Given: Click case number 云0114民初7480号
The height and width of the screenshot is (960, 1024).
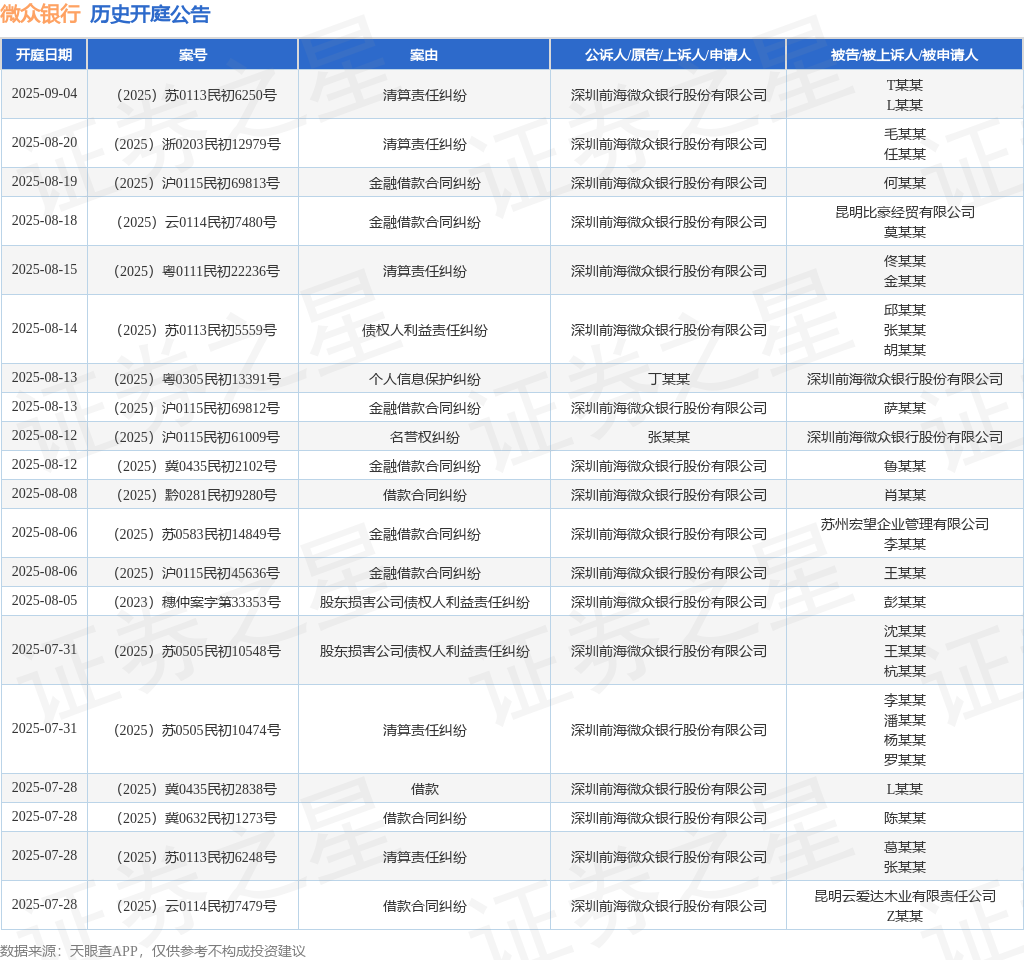Looking at the screenshot, I should point(196,223).
